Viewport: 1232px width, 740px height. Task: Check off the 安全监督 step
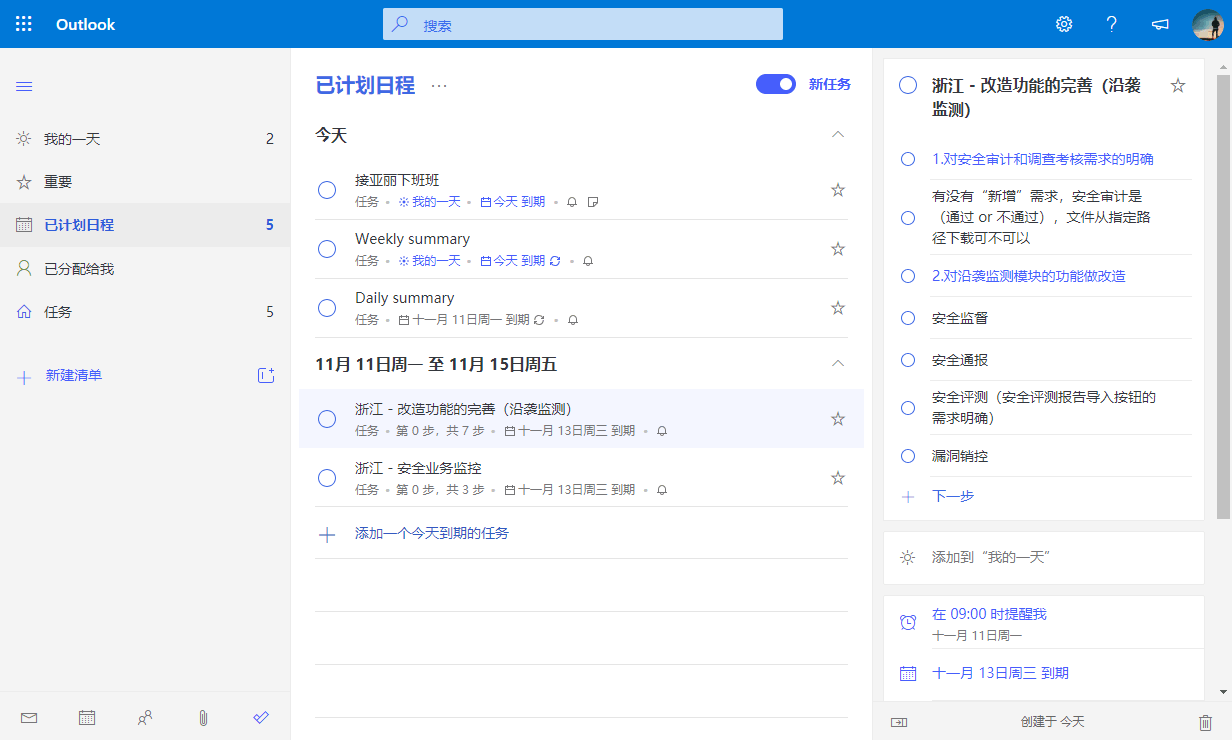(908, 318)
